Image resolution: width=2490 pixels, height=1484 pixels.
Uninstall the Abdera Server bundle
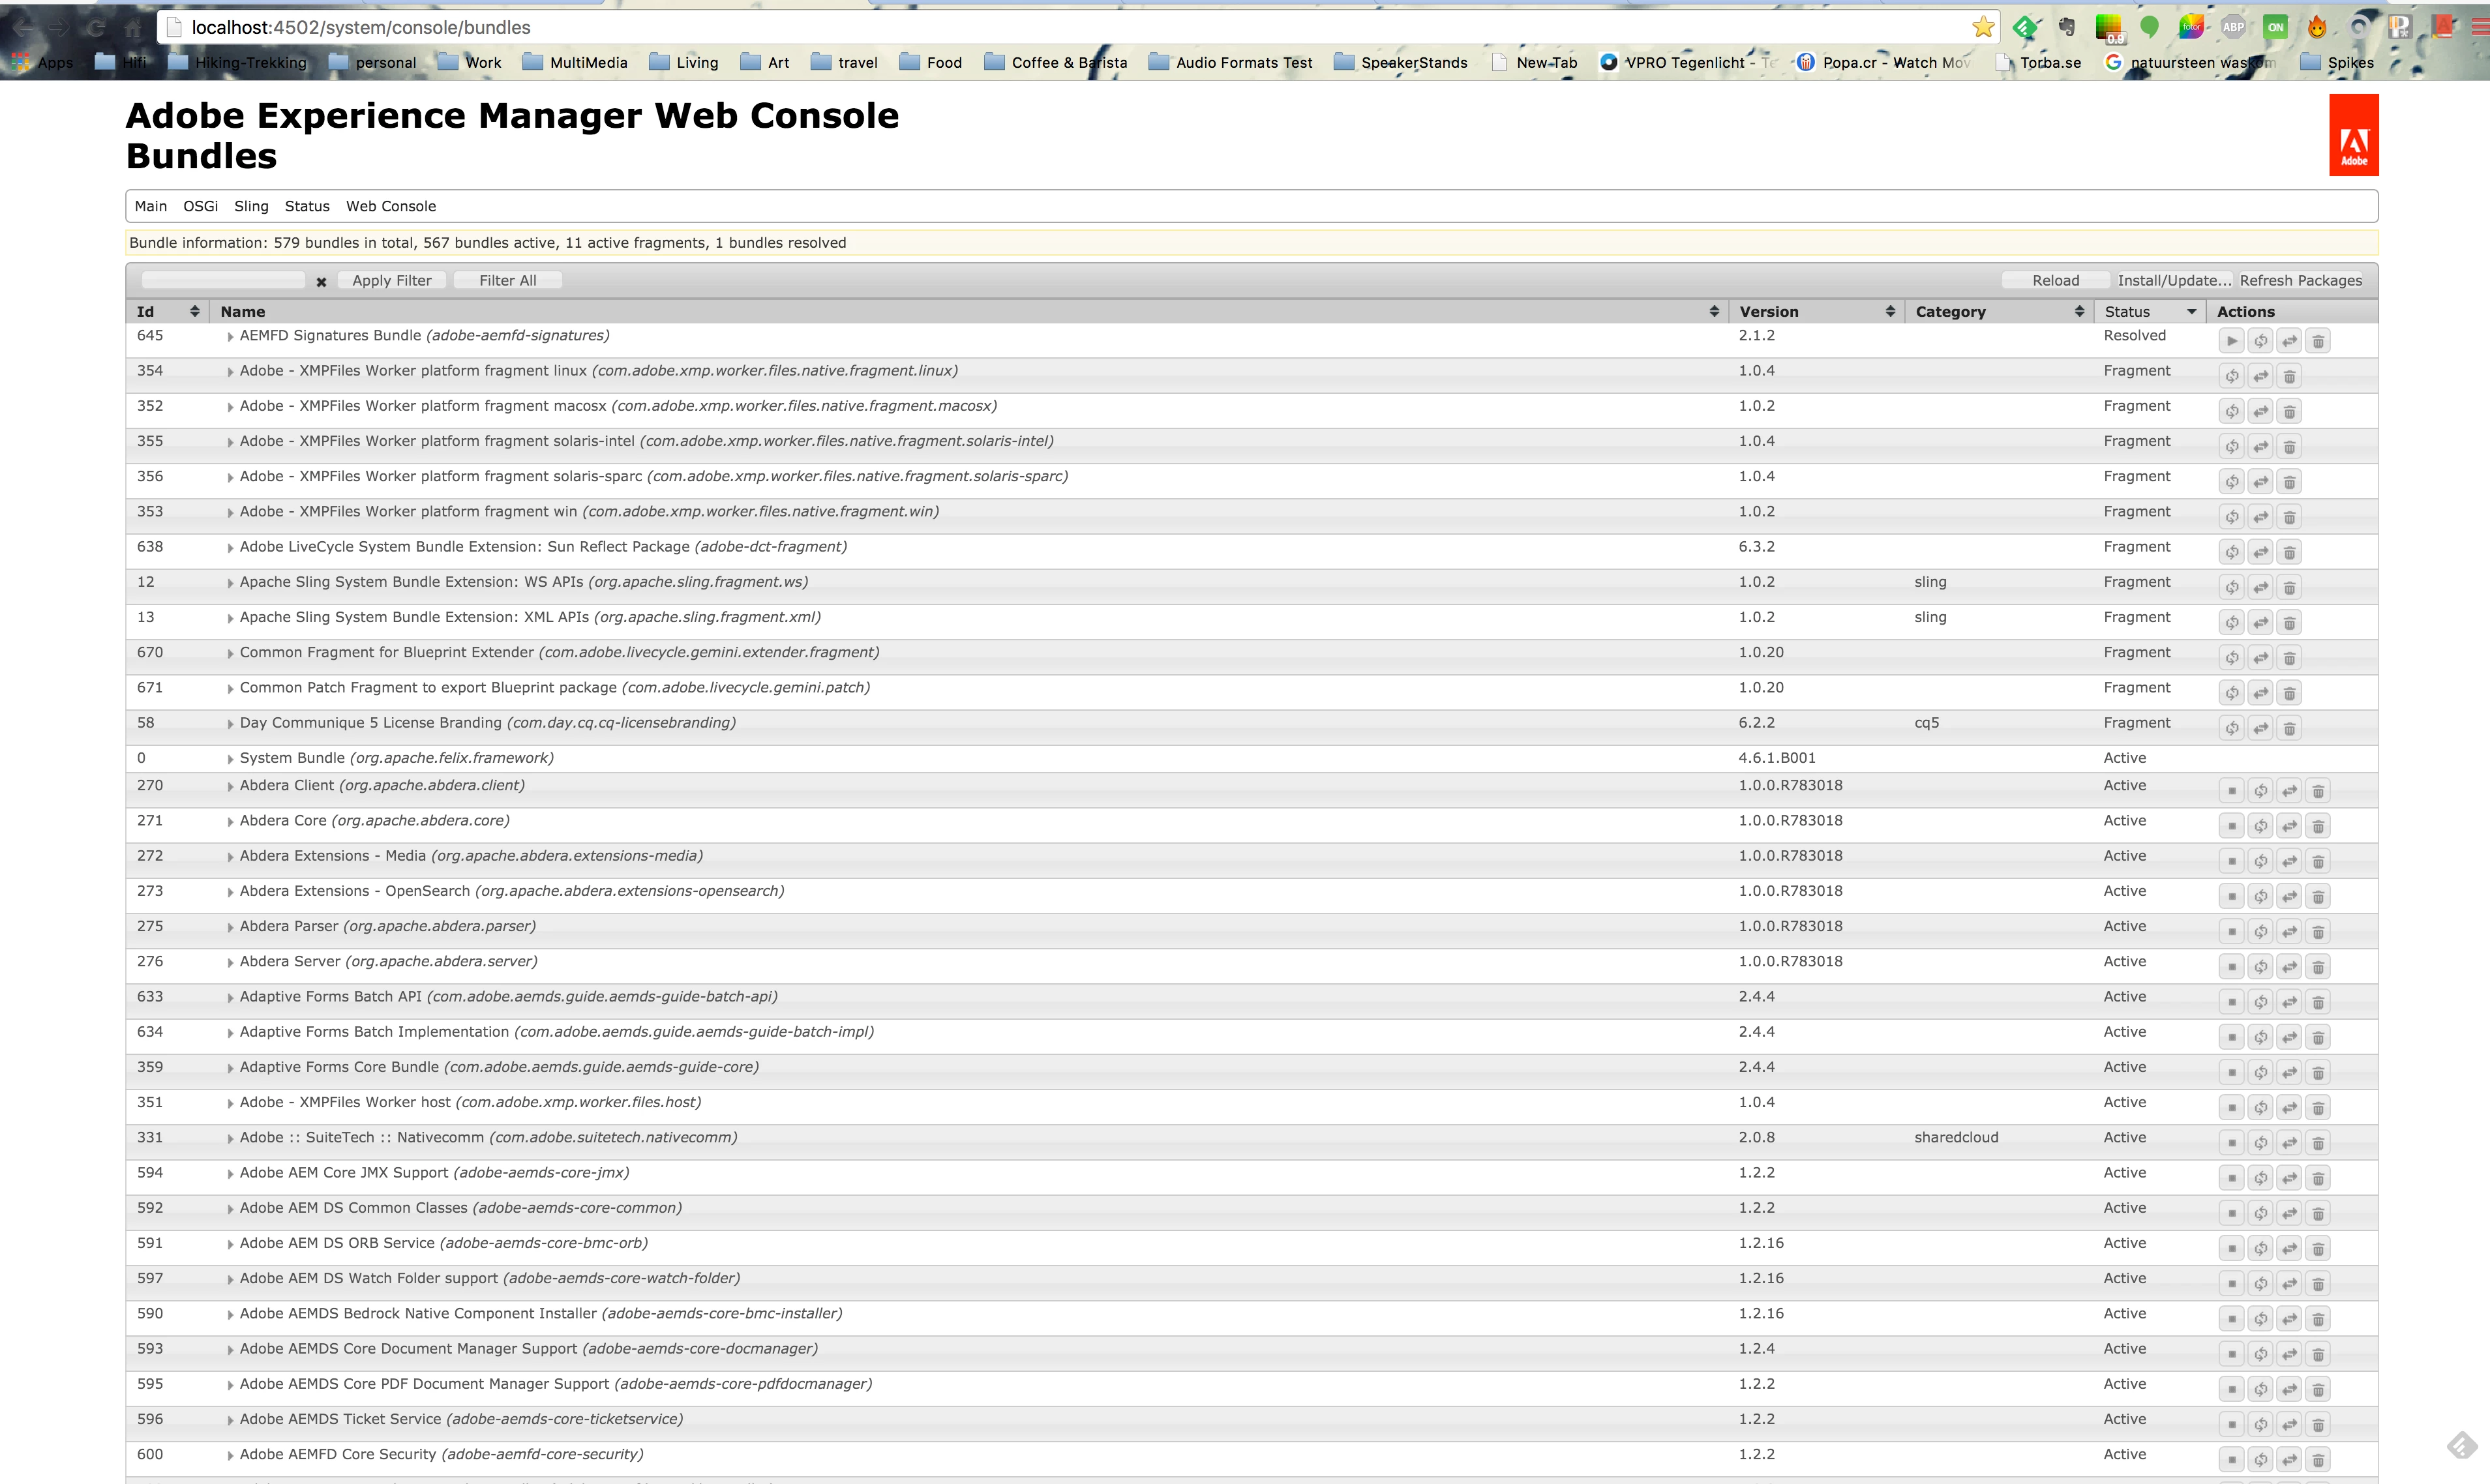(2318, 967)
